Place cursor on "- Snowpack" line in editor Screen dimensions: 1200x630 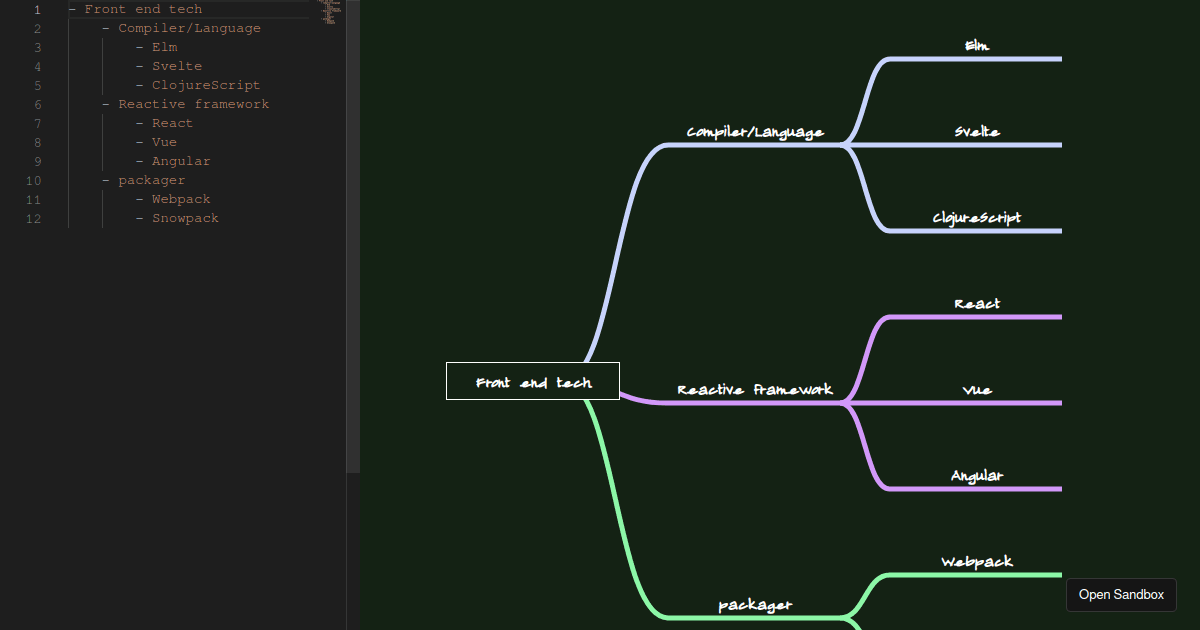(x=185, y=218)
